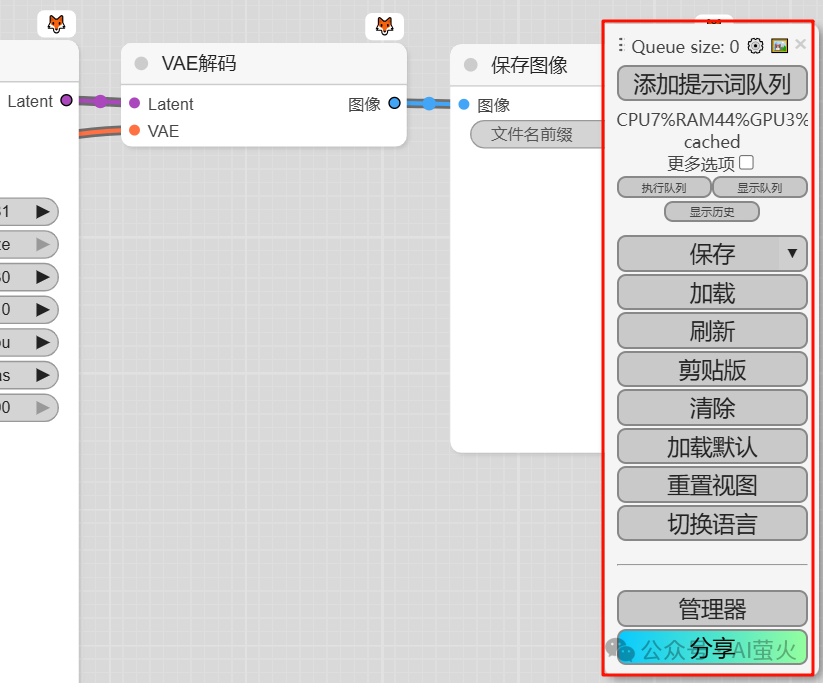This screenshot has width=823, height=683.
Task: Click the 加载 button
Action: 712,292
